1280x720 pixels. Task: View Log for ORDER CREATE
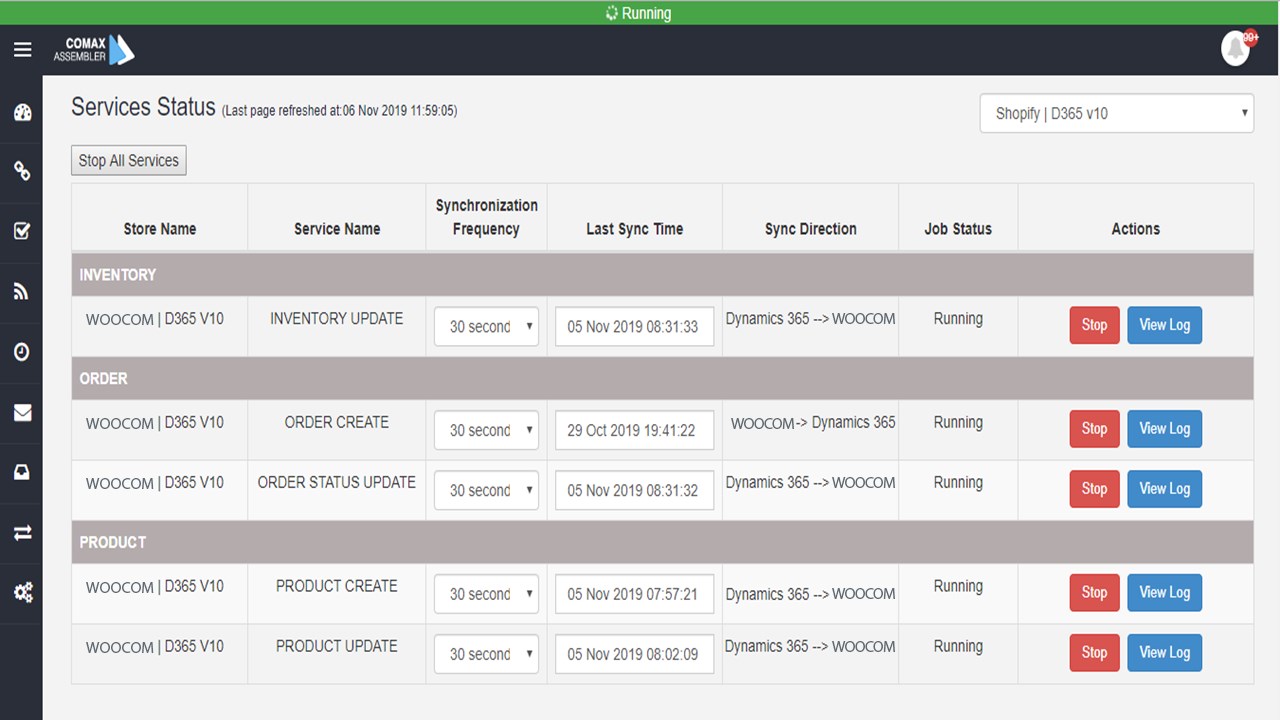(1164, 429)
